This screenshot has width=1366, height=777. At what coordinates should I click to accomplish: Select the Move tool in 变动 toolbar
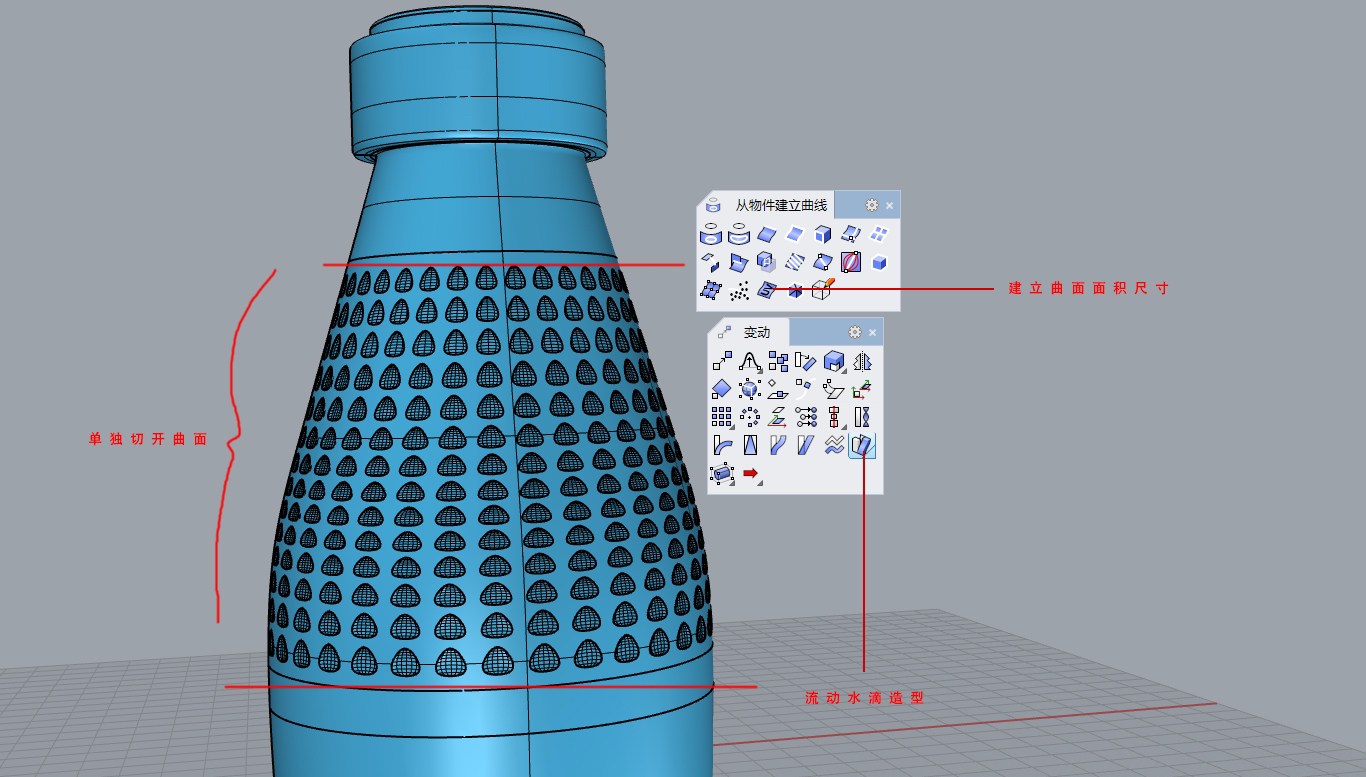722,361
